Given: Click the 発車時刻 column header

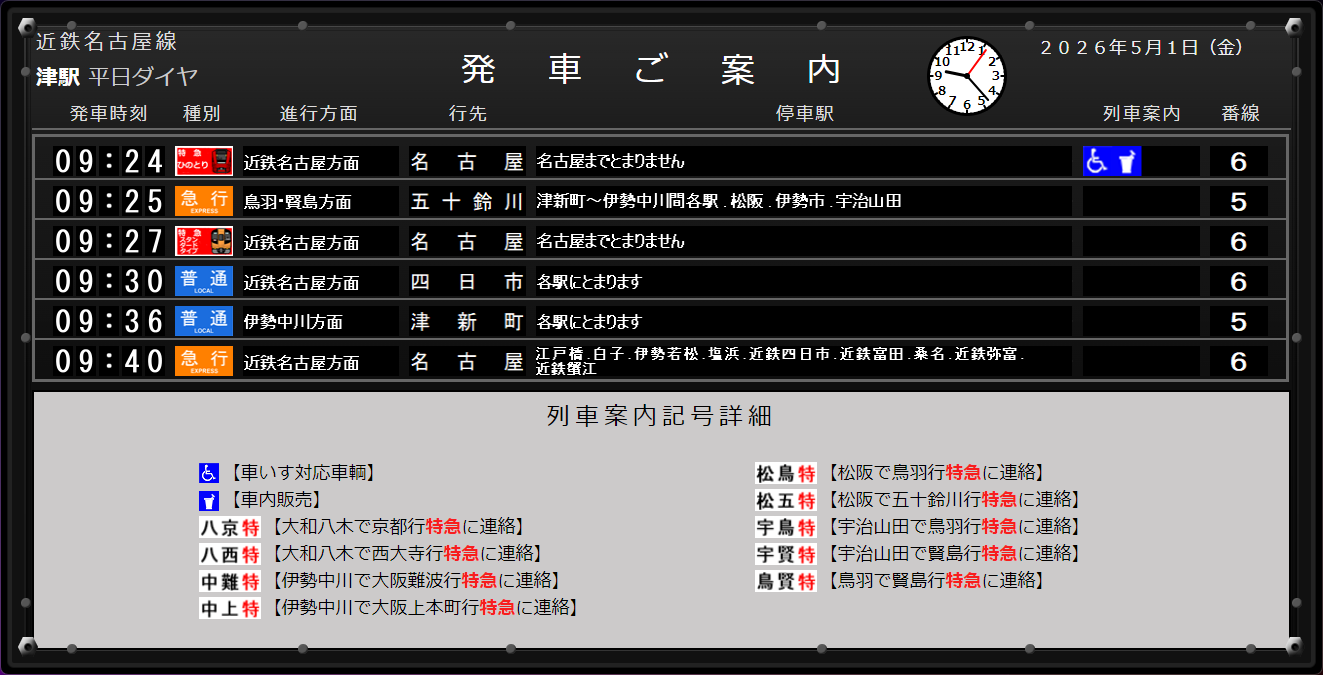Looking at the screenshot, I should pyautogui.click(x=108, y=113).
